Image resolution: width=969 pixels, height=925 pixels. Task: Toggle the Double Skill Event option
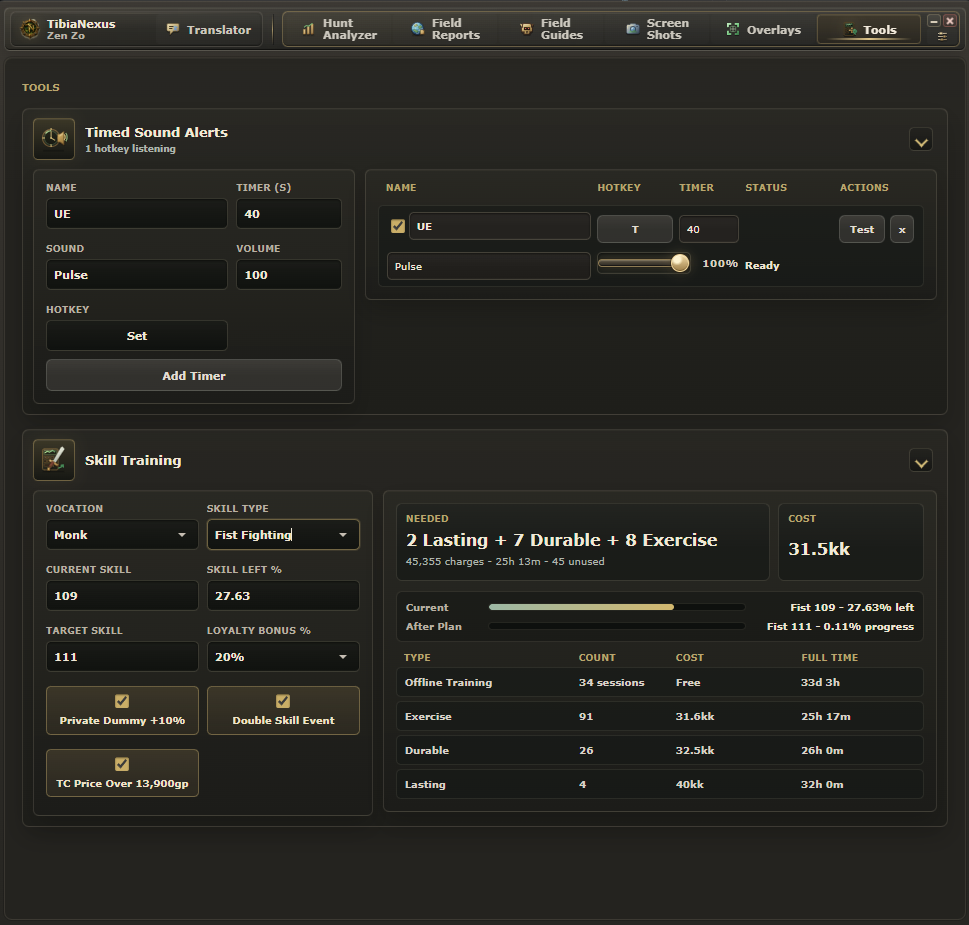pyautogui.click(x=283, y=710)
